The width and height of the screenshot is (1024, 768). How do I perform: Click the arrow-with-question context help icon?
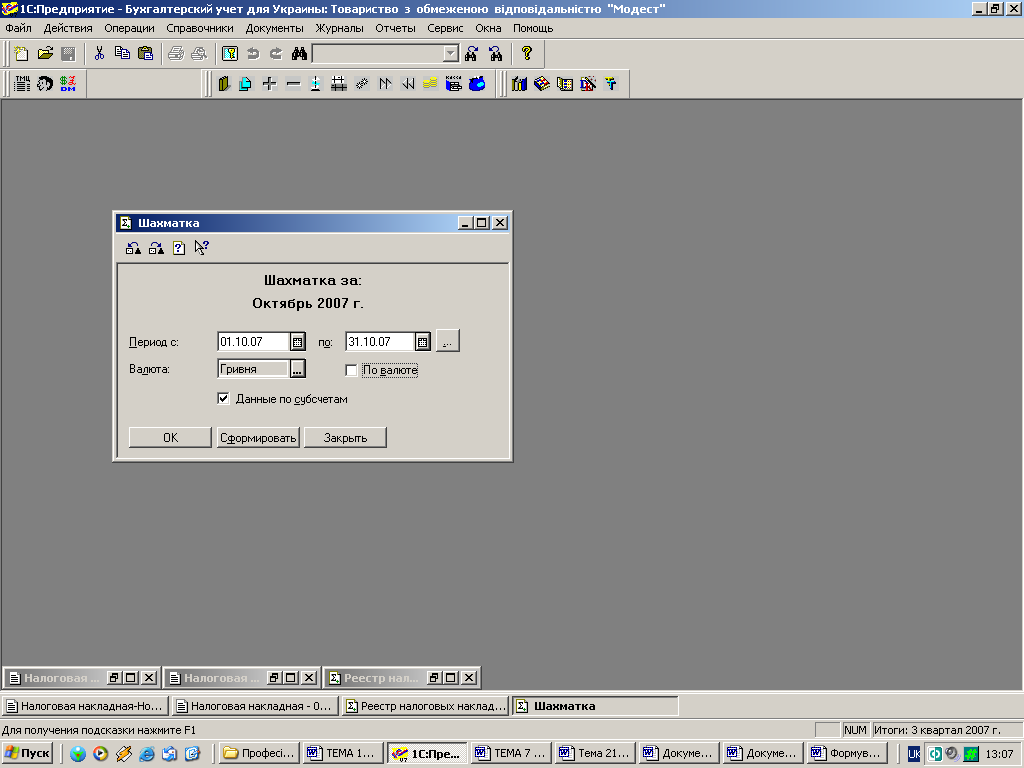click(x=201, y=248)
